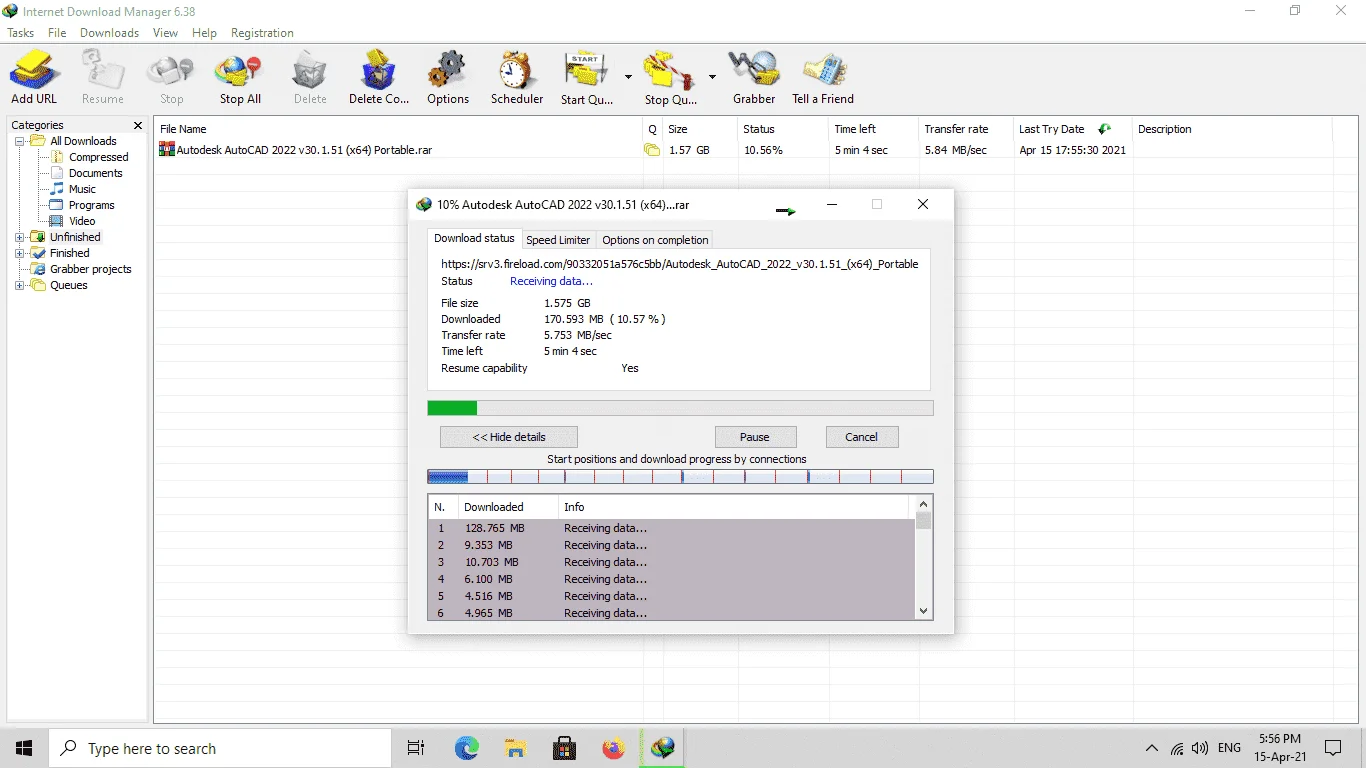Sort by File Name column header
Image resolution: width=1366 pixels, height=768 pixels.
tap(398, 129)
